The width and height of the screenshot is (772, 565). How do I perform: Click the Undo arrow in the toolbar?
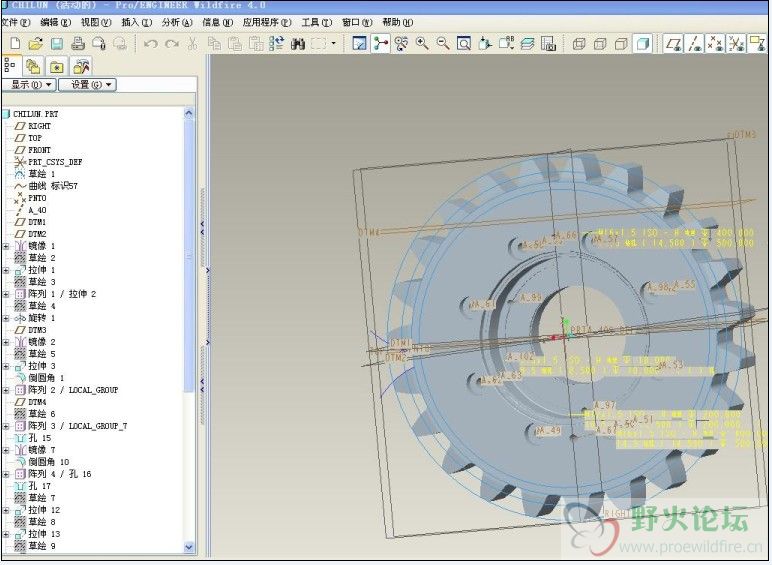pyautogui.click(x=150, y=43)
